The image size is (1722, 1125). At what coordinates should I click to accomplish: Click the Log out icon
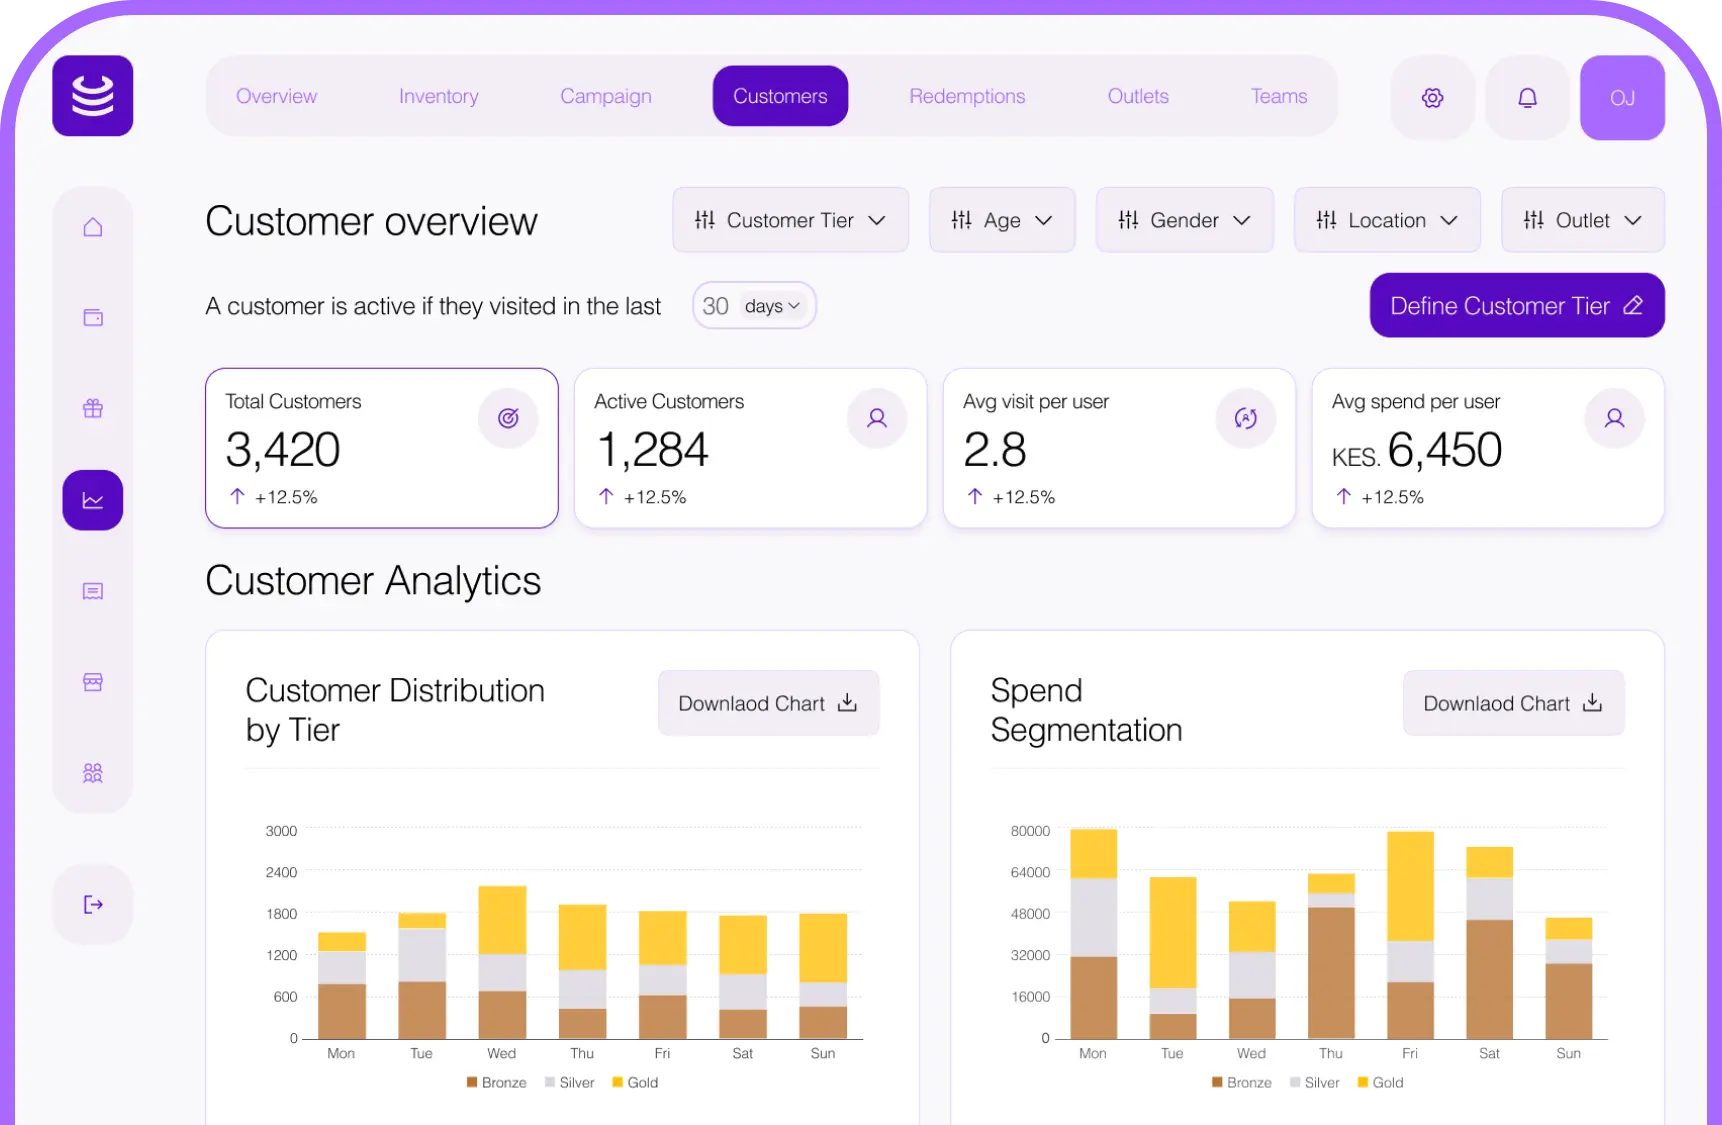[x=92, y=904]
